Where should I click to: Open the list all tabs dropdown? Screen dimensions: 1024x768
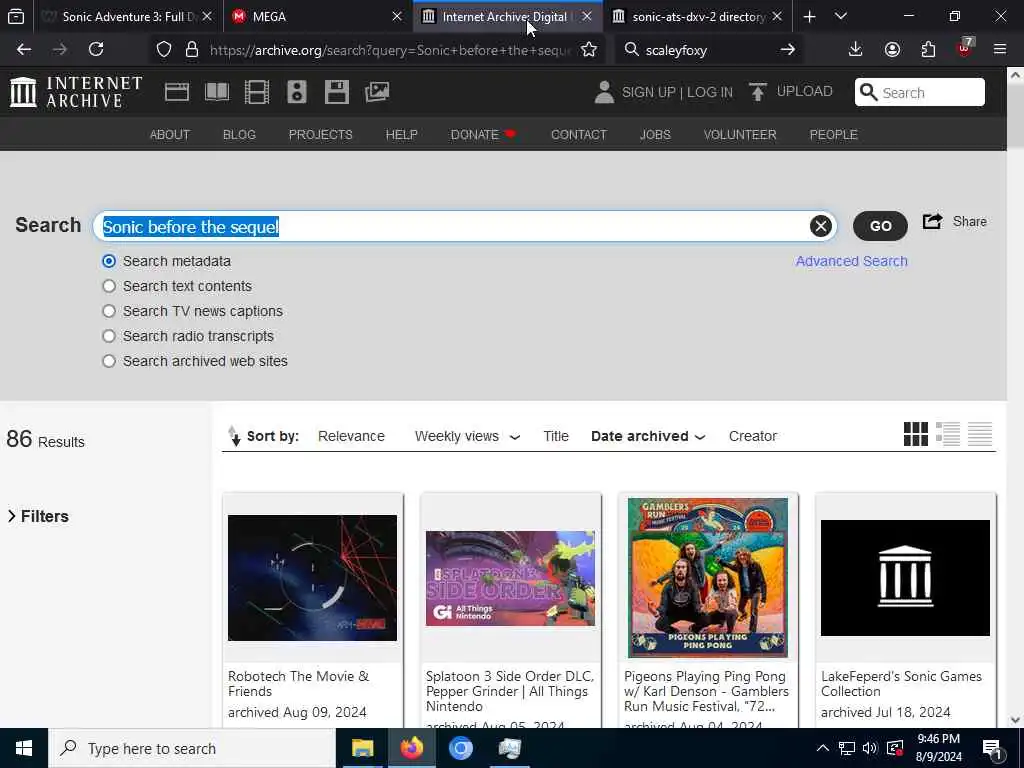(841, 16)
